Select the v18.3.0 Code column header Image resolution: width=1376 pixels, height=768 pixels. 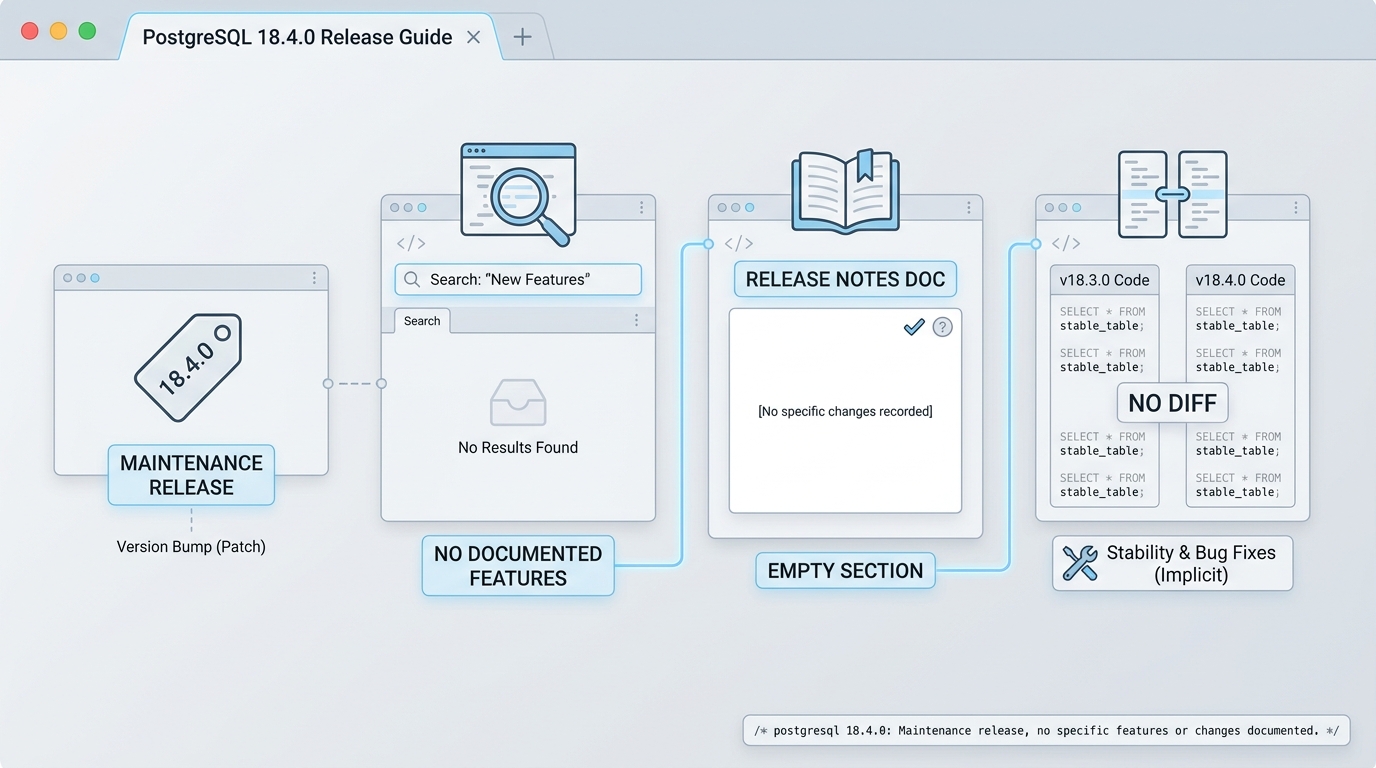tap(1105, 280)
